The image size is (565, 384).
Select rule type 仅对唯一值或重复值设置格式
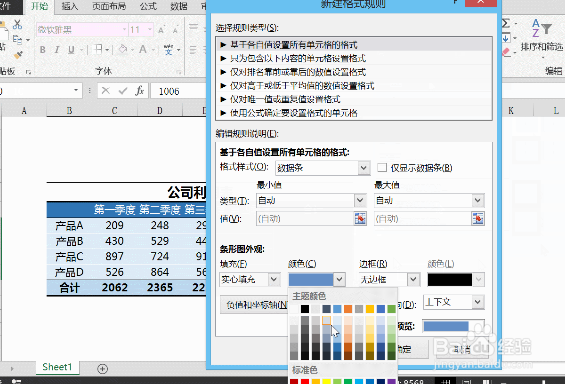pyautogui.click(x=354, y=99)
